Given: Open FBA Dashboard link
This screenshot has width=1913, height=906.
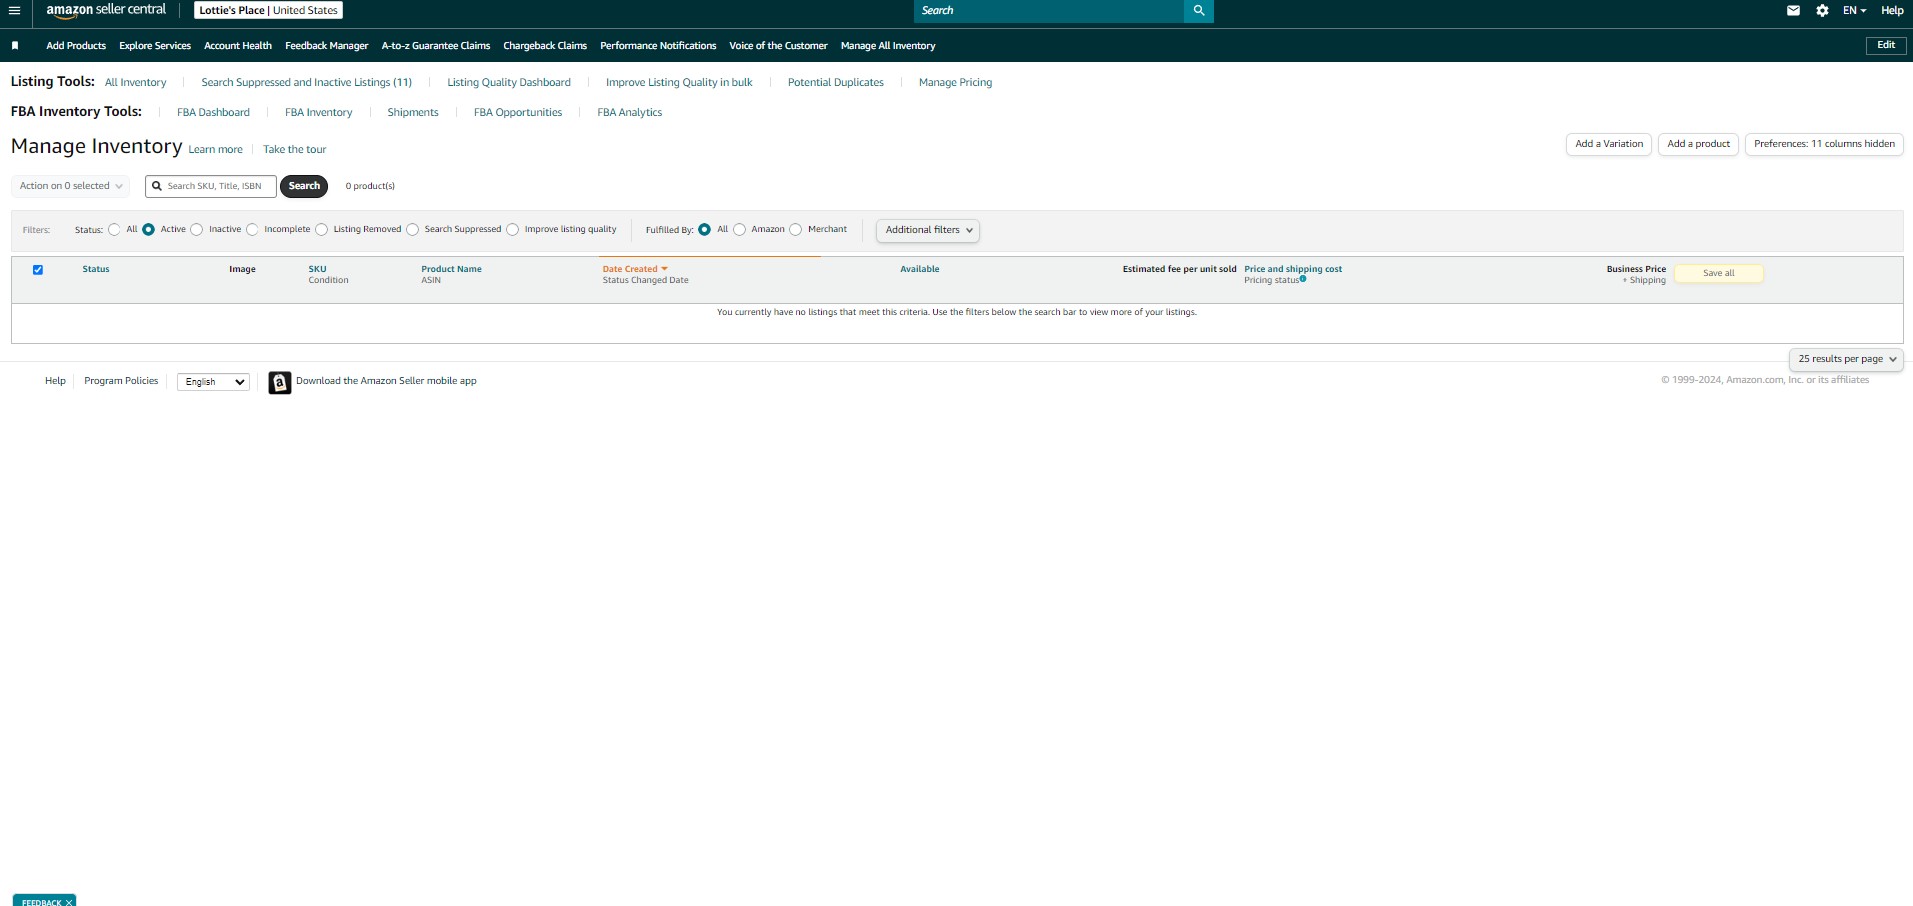Looking at the screenshot, I should pyautogui.click(x=213, y=113).
